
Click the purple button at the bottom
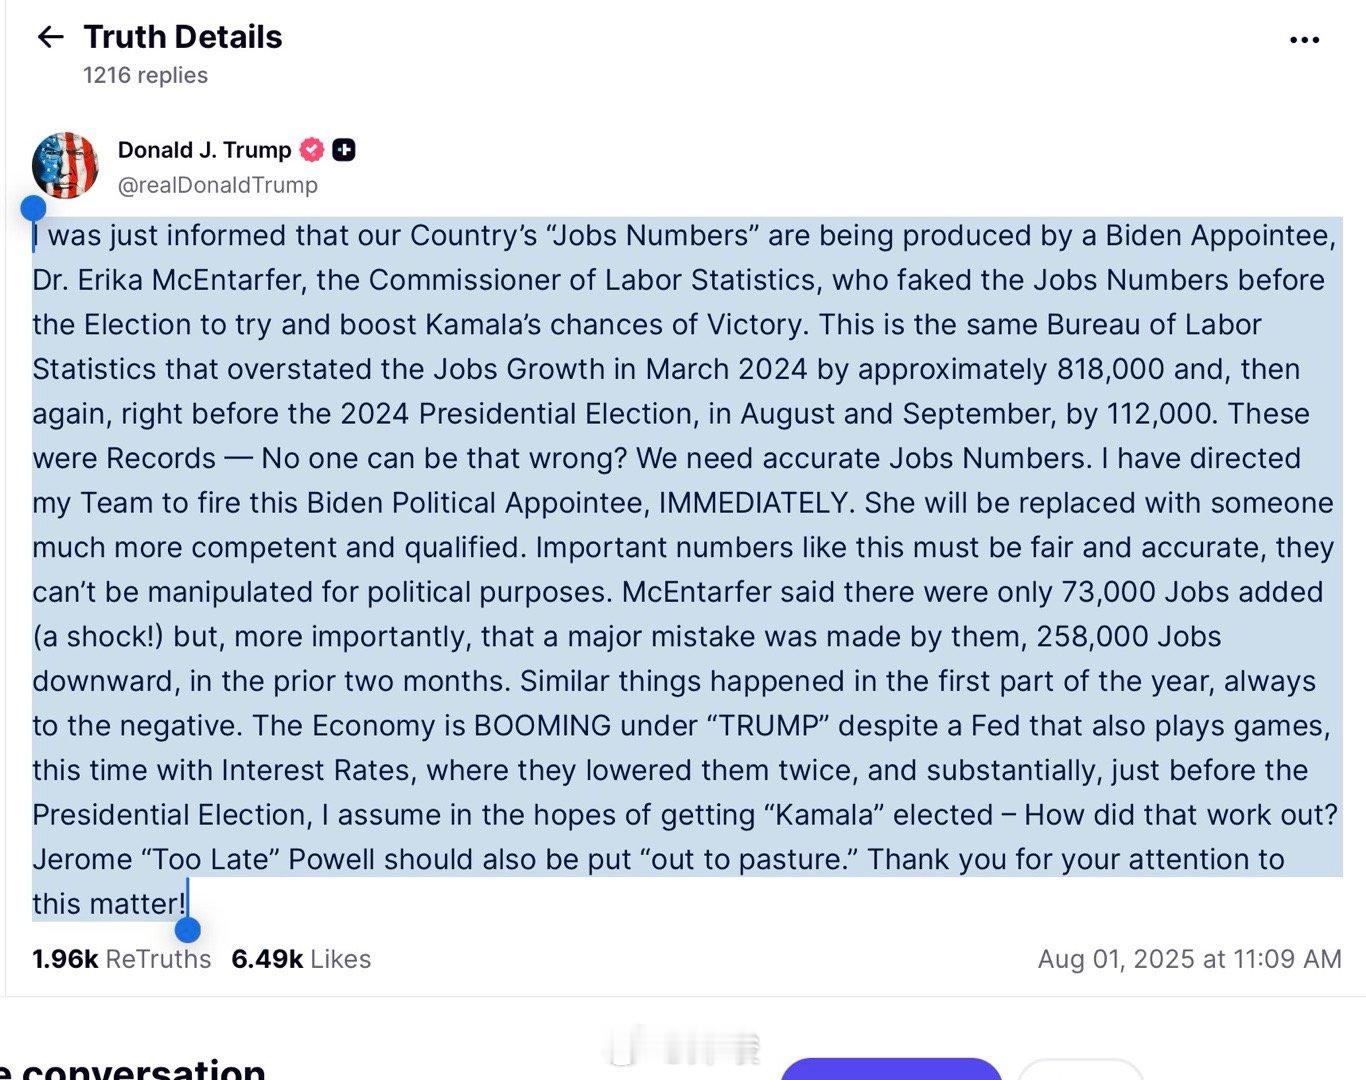coord(890,1068)
